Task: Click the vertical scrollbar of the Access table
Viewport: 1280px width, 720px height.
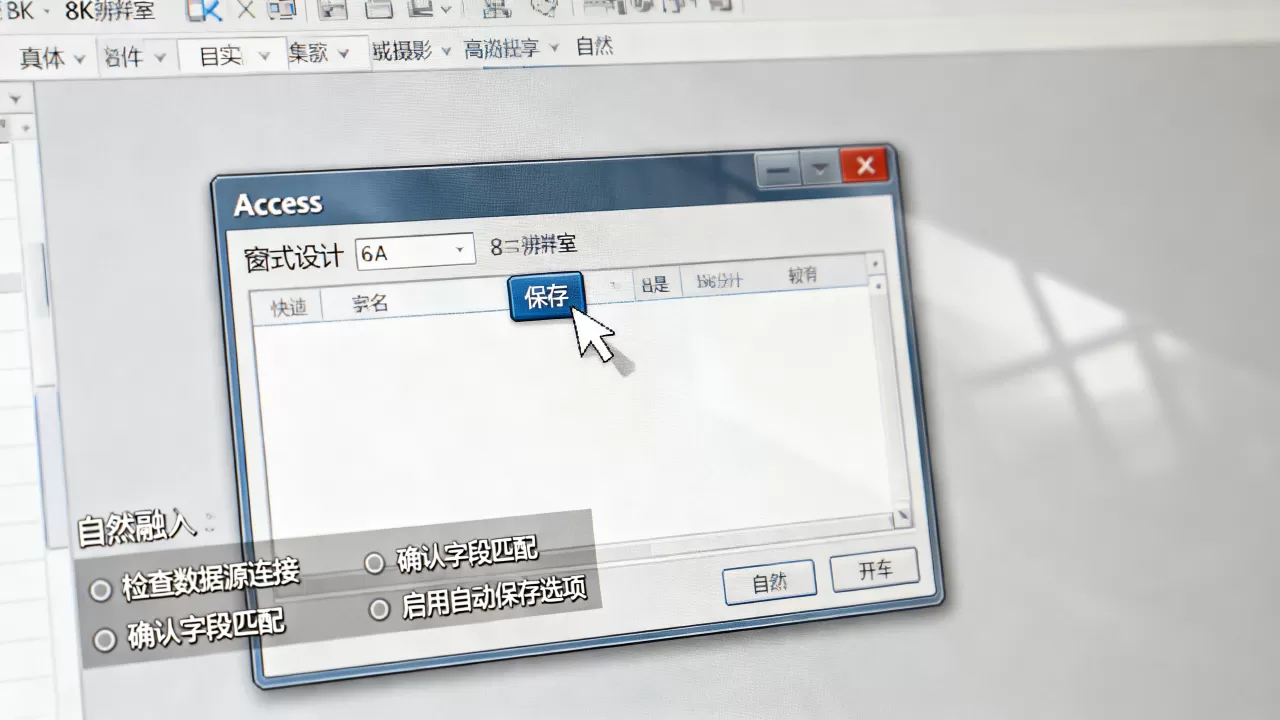Action: click(888, 390)
